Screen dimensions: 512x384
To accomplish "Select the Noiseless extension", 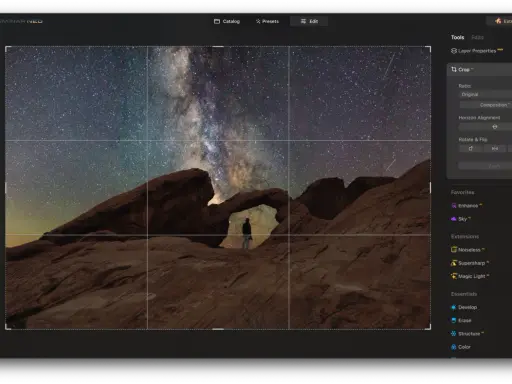I will (468, 250).
